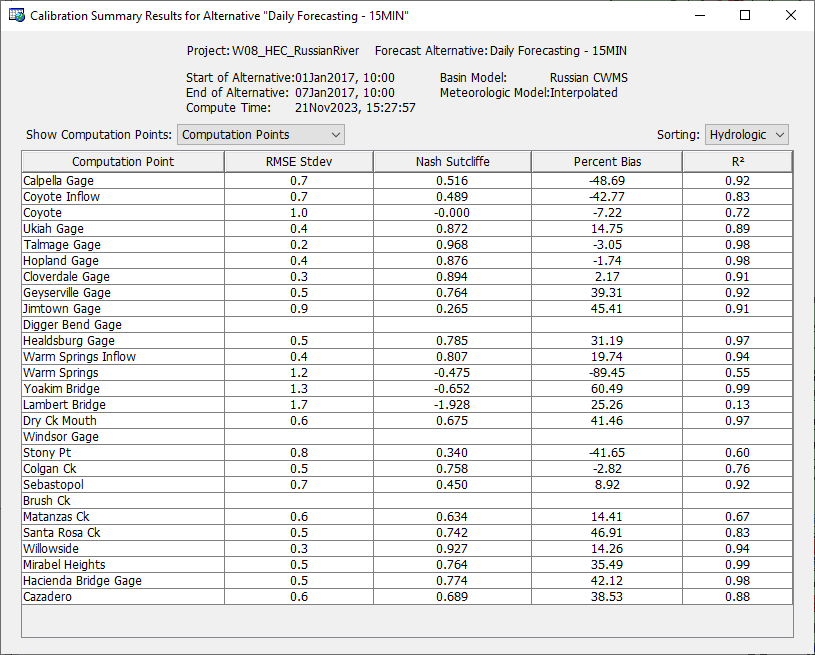Click Nash Sutcliffe value -0.000 for Coyote
This screenshot has height=655, width=815.
(x=452, y=213)
